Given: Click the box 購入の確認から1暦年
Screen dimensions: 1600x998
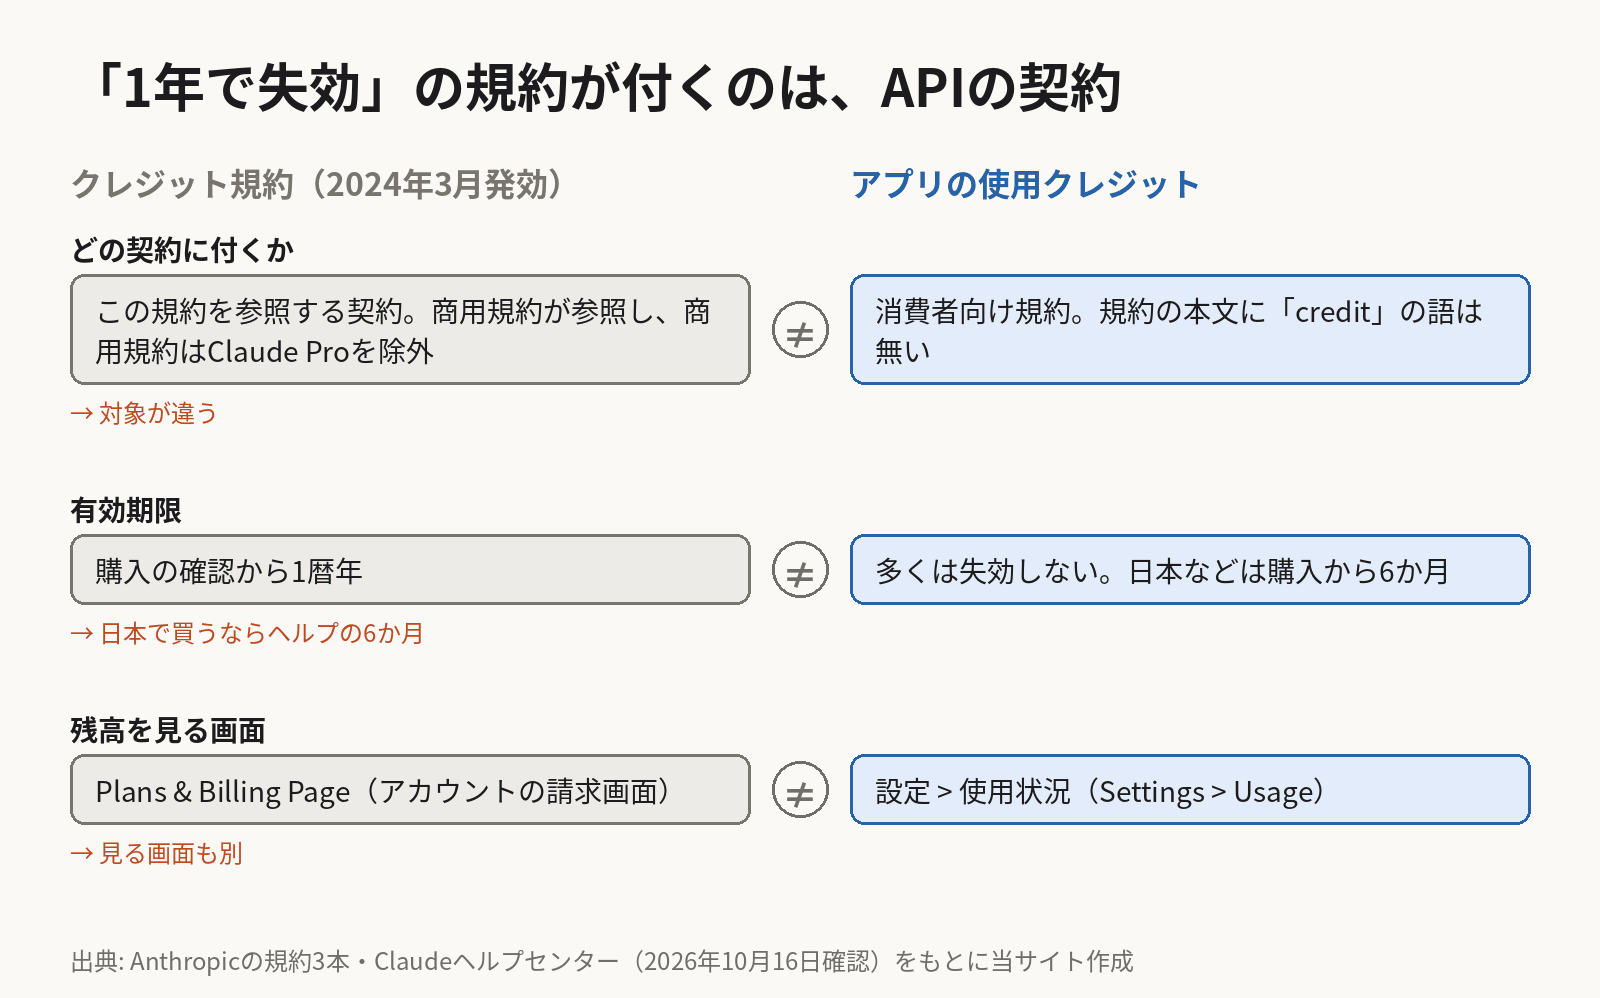Looking at the screenshot, I should 410,570.
